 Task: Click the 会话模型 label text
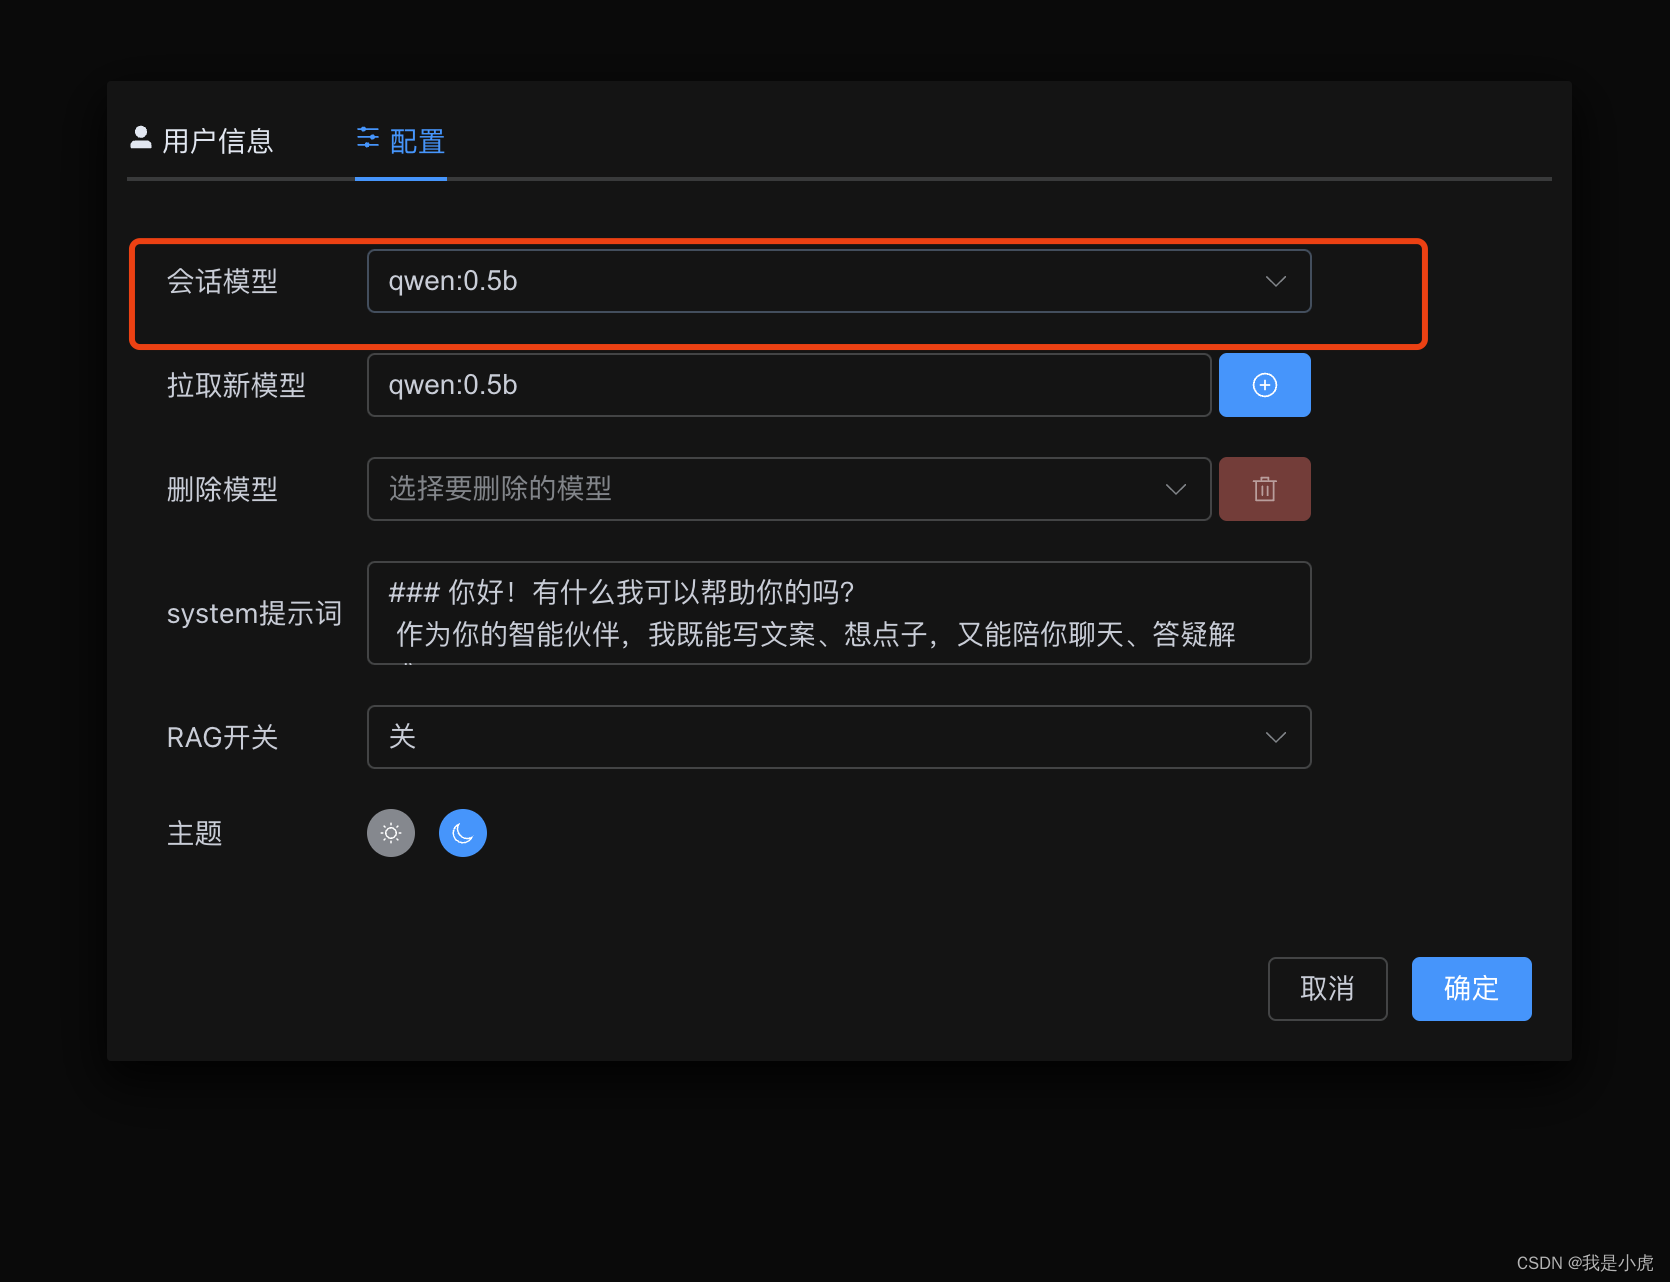(222, 281)
